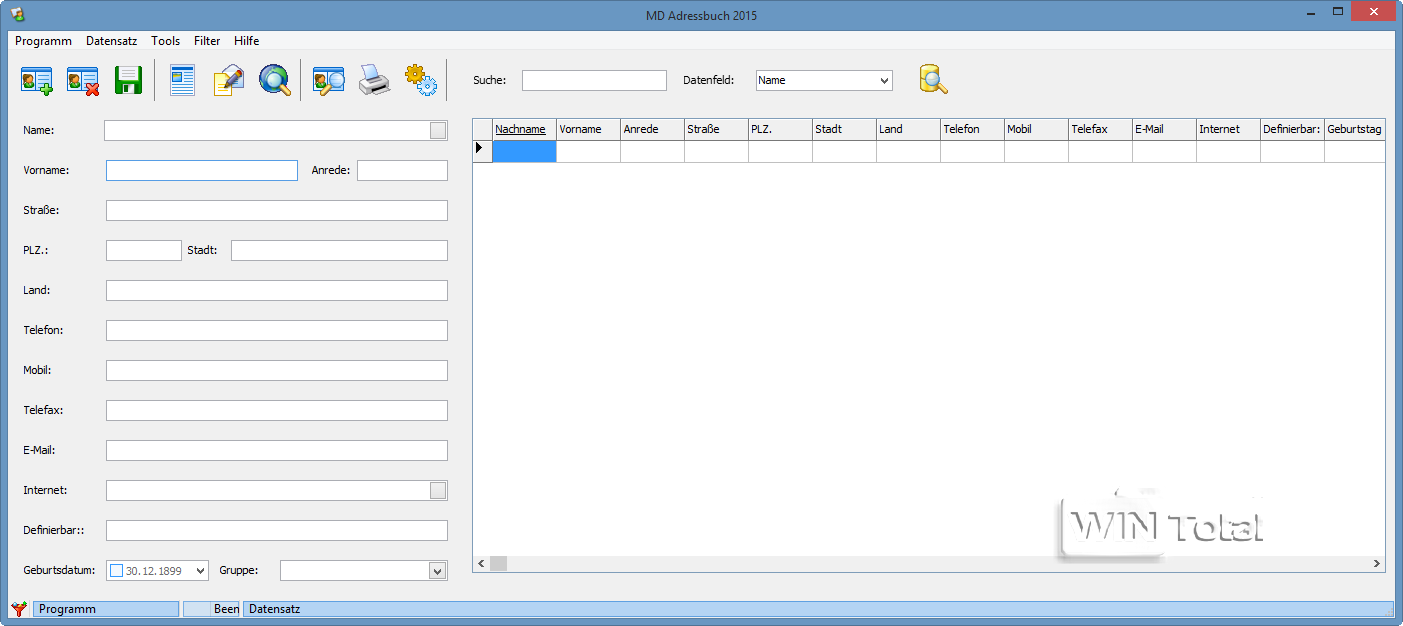Viewport: 1403px width, 626px height.
Task: Open the Datenfeld dropdown
Action: 884,80
